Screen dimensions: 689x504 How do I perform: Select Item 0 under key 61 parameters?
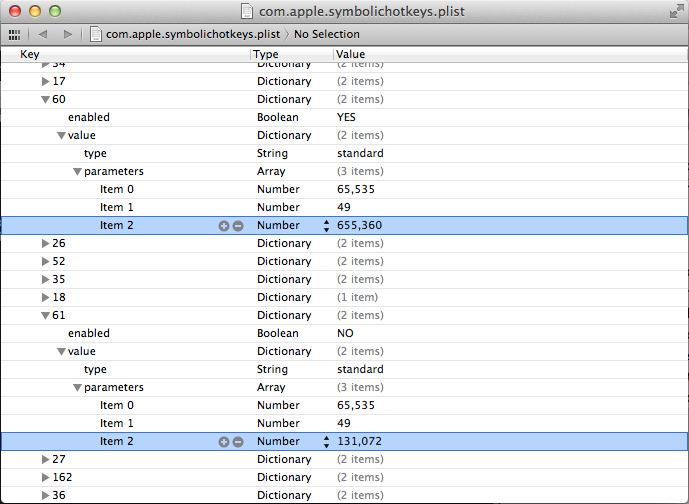[x=344, y=406]
